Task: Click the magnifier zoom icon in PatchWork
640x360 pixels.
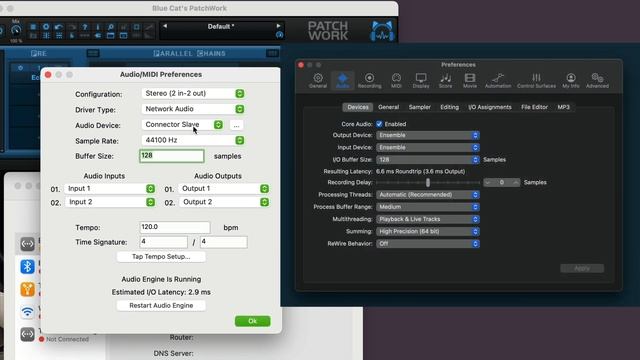Action: click(x=111, y=27)
